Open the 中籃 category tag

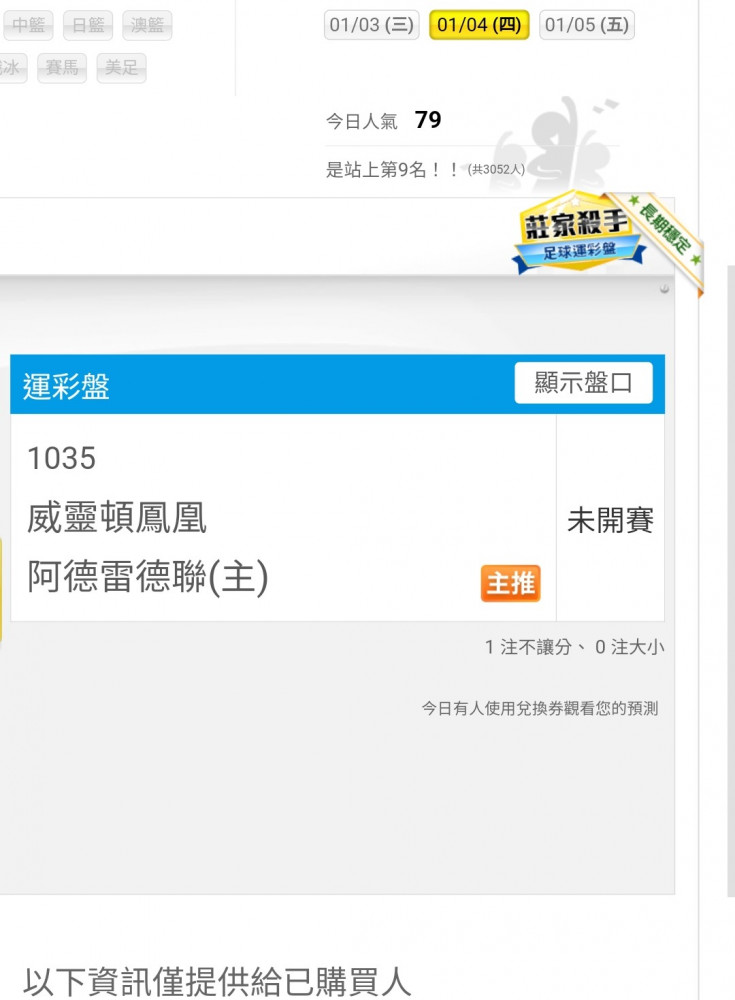[28, 26]
